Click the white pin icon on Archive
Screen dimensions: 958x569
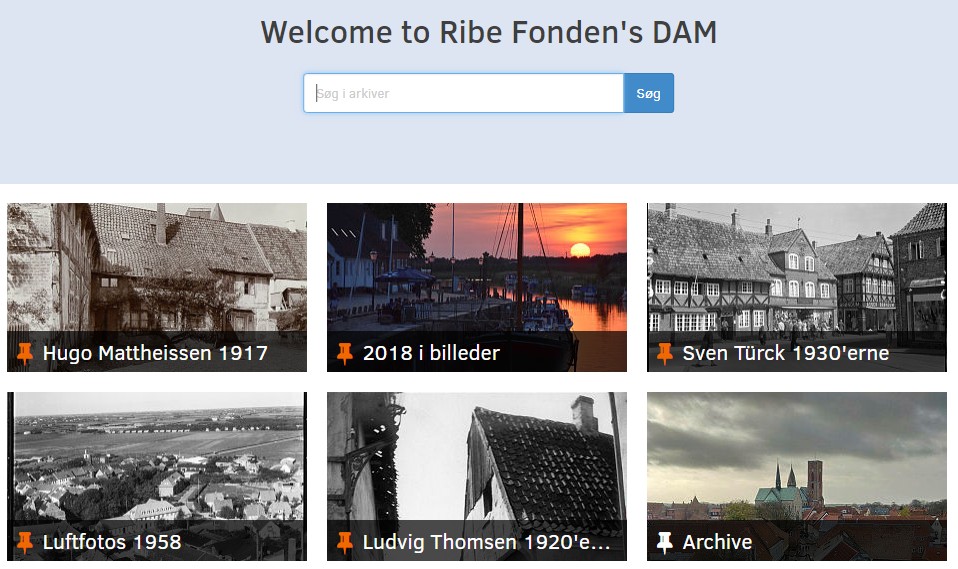coord(665,542)
